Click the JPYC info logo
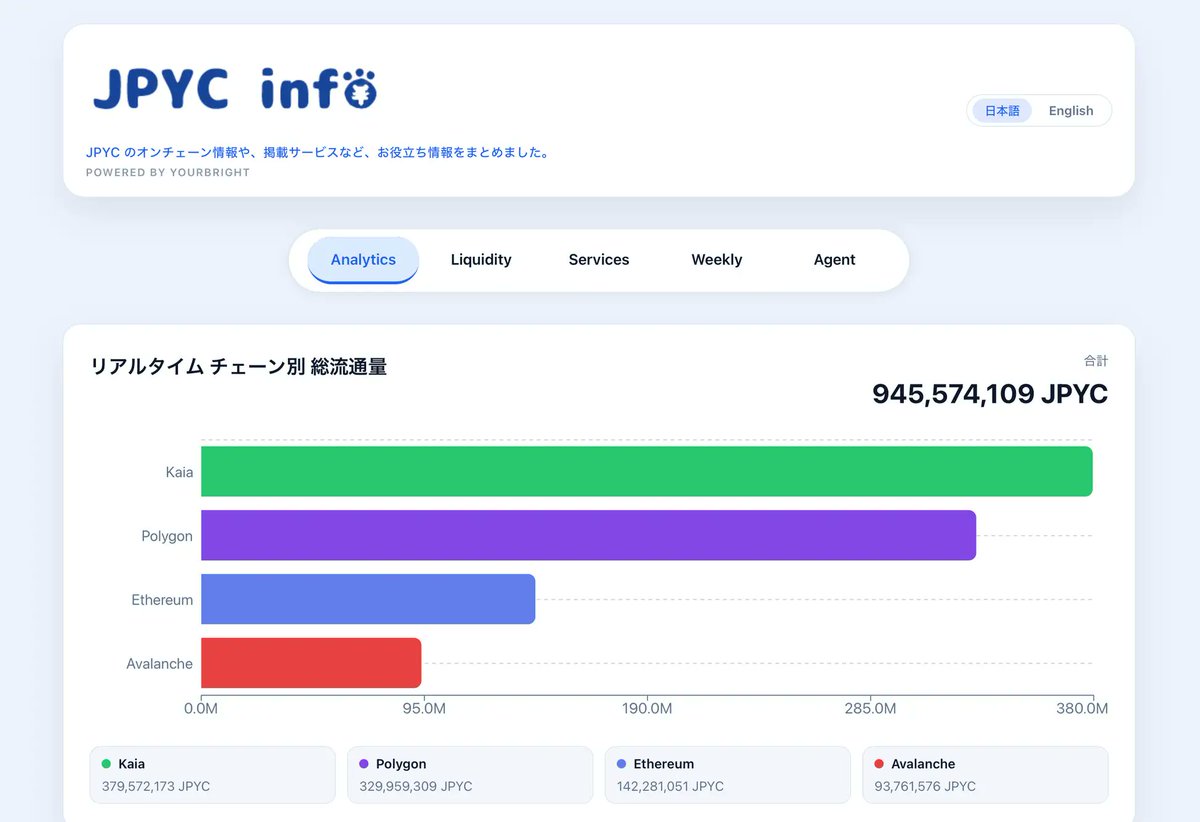Viewport: 1200px width, 822px height. point(235,89)
